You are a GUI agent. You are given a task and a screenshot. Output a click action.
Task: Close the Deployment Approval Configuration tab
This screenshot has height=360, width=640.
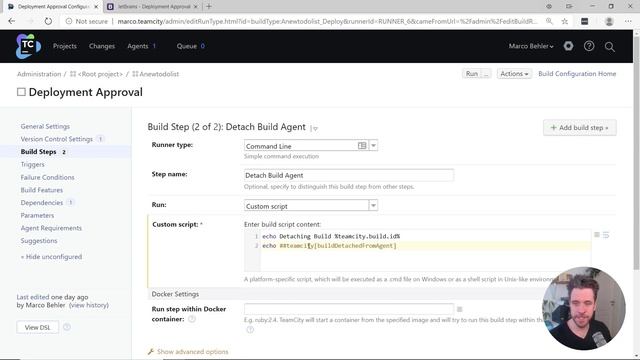(x=96, y=7)
